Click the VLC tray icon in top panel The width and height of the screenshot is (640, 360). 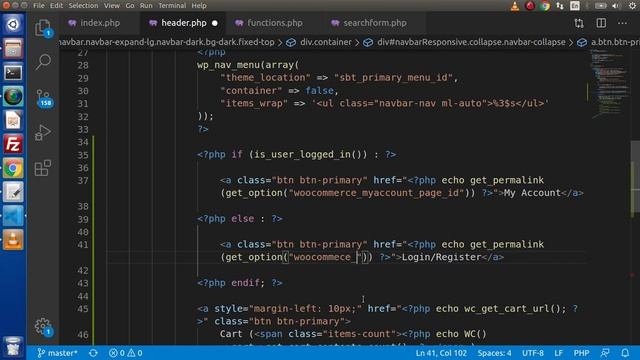(x=515, y=6)
